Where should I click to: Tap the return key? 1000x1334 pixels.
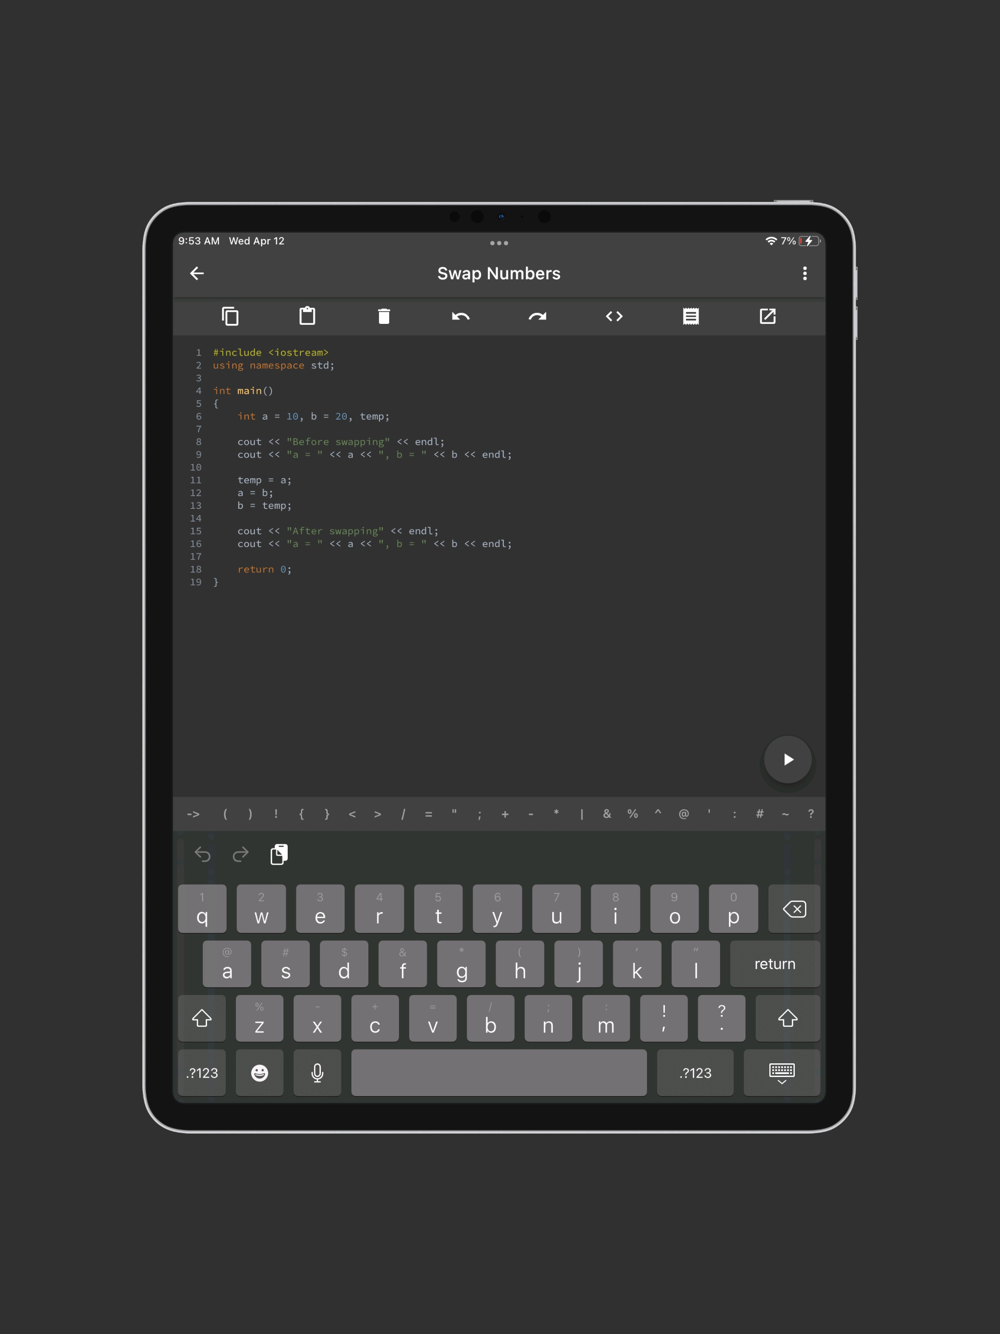click(775, 964)
